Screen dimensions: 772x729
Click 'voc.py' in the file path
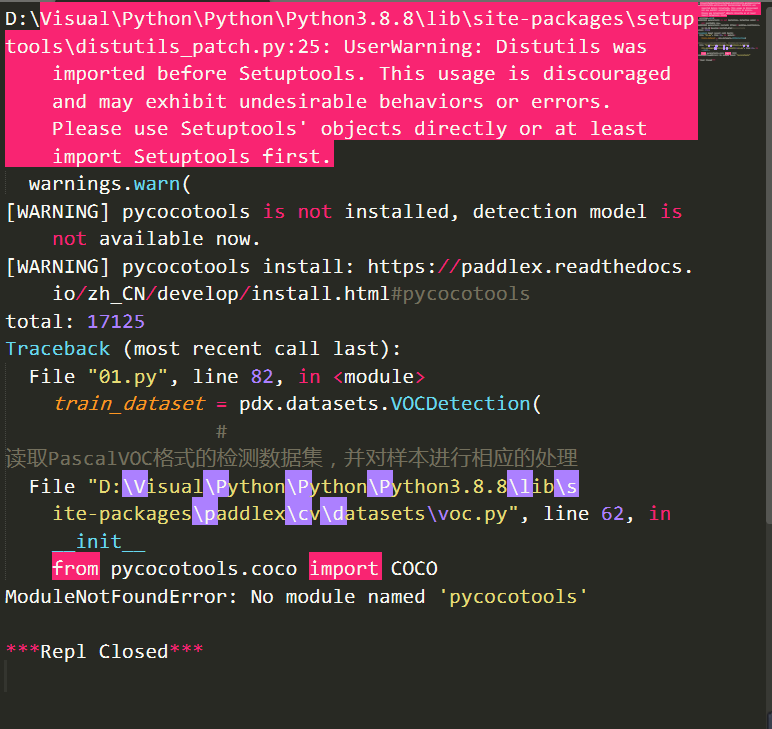[x=472, y=514]
